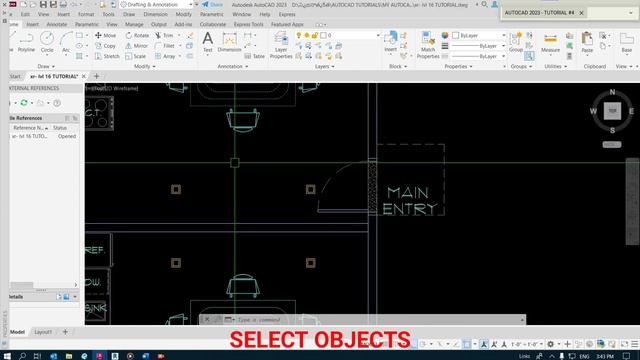
Task: Click the Array tool
Action: pyautogui.click(x=165, y=56)
